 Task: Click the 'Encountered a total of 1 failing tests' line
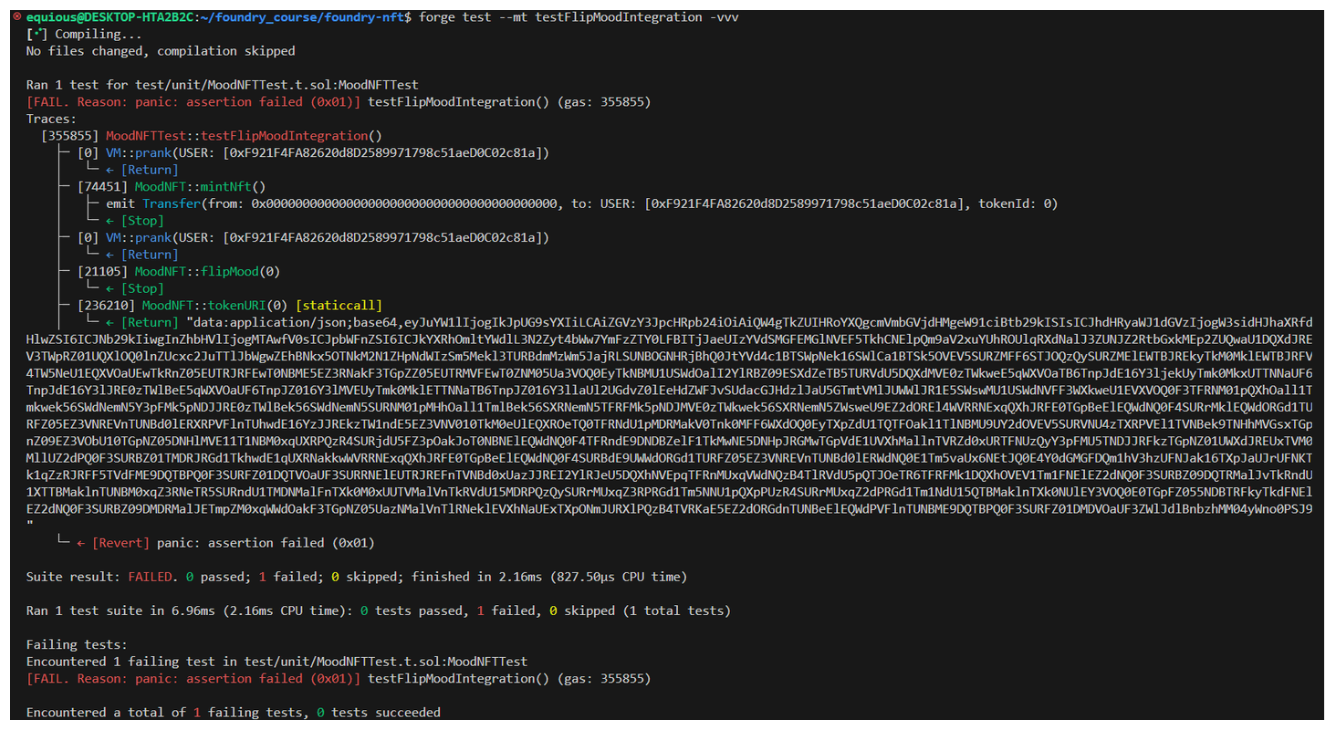click(232, 713)
